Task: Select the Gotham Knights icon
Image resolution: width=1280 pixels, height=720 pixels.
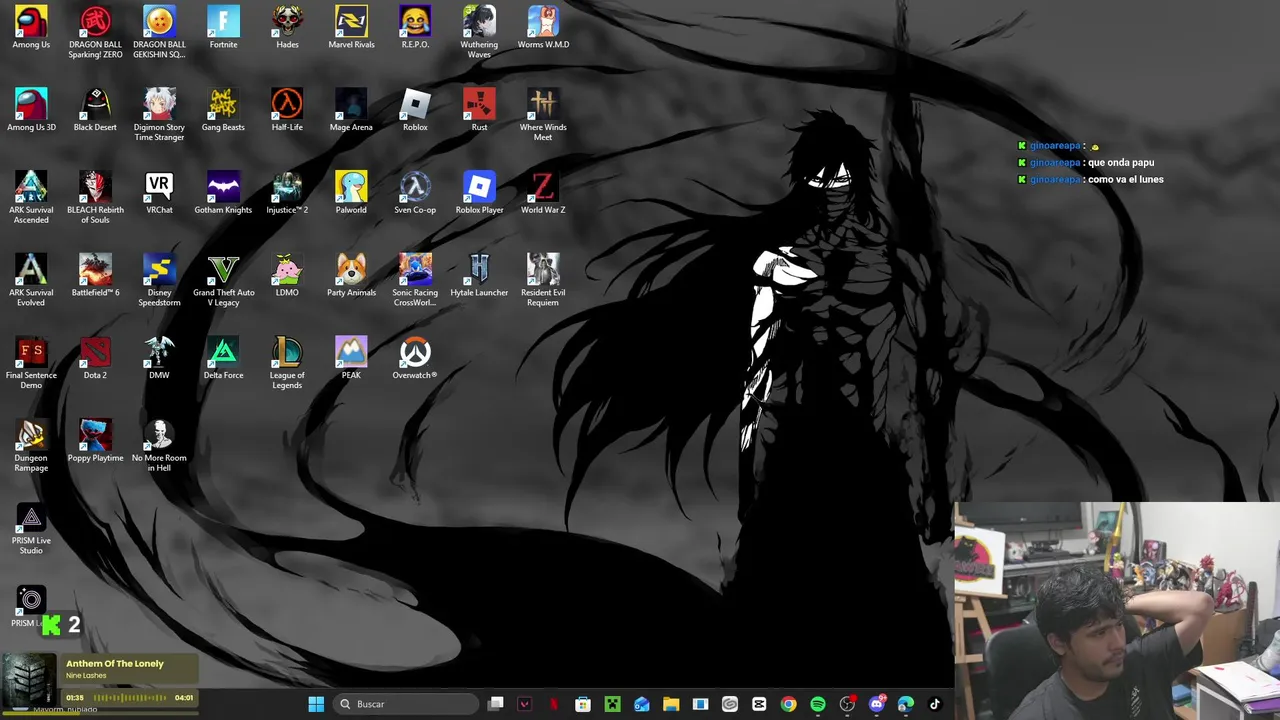Action: (223, 193)
